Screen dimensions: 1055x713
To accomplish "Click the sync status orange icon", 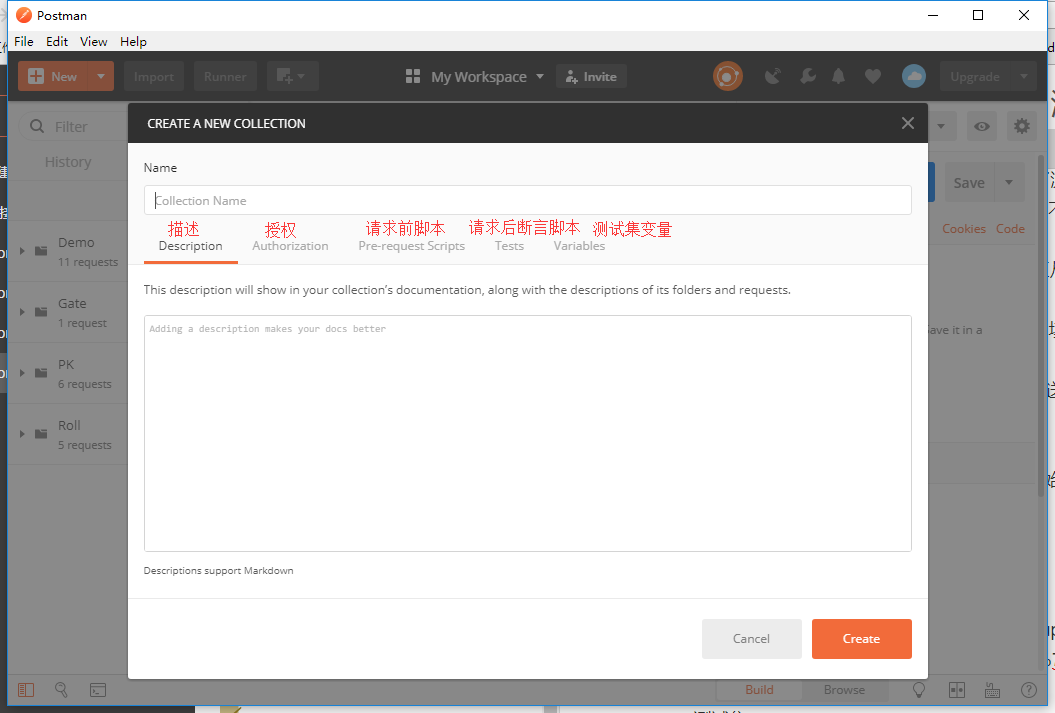I will (x=727, y=76).
